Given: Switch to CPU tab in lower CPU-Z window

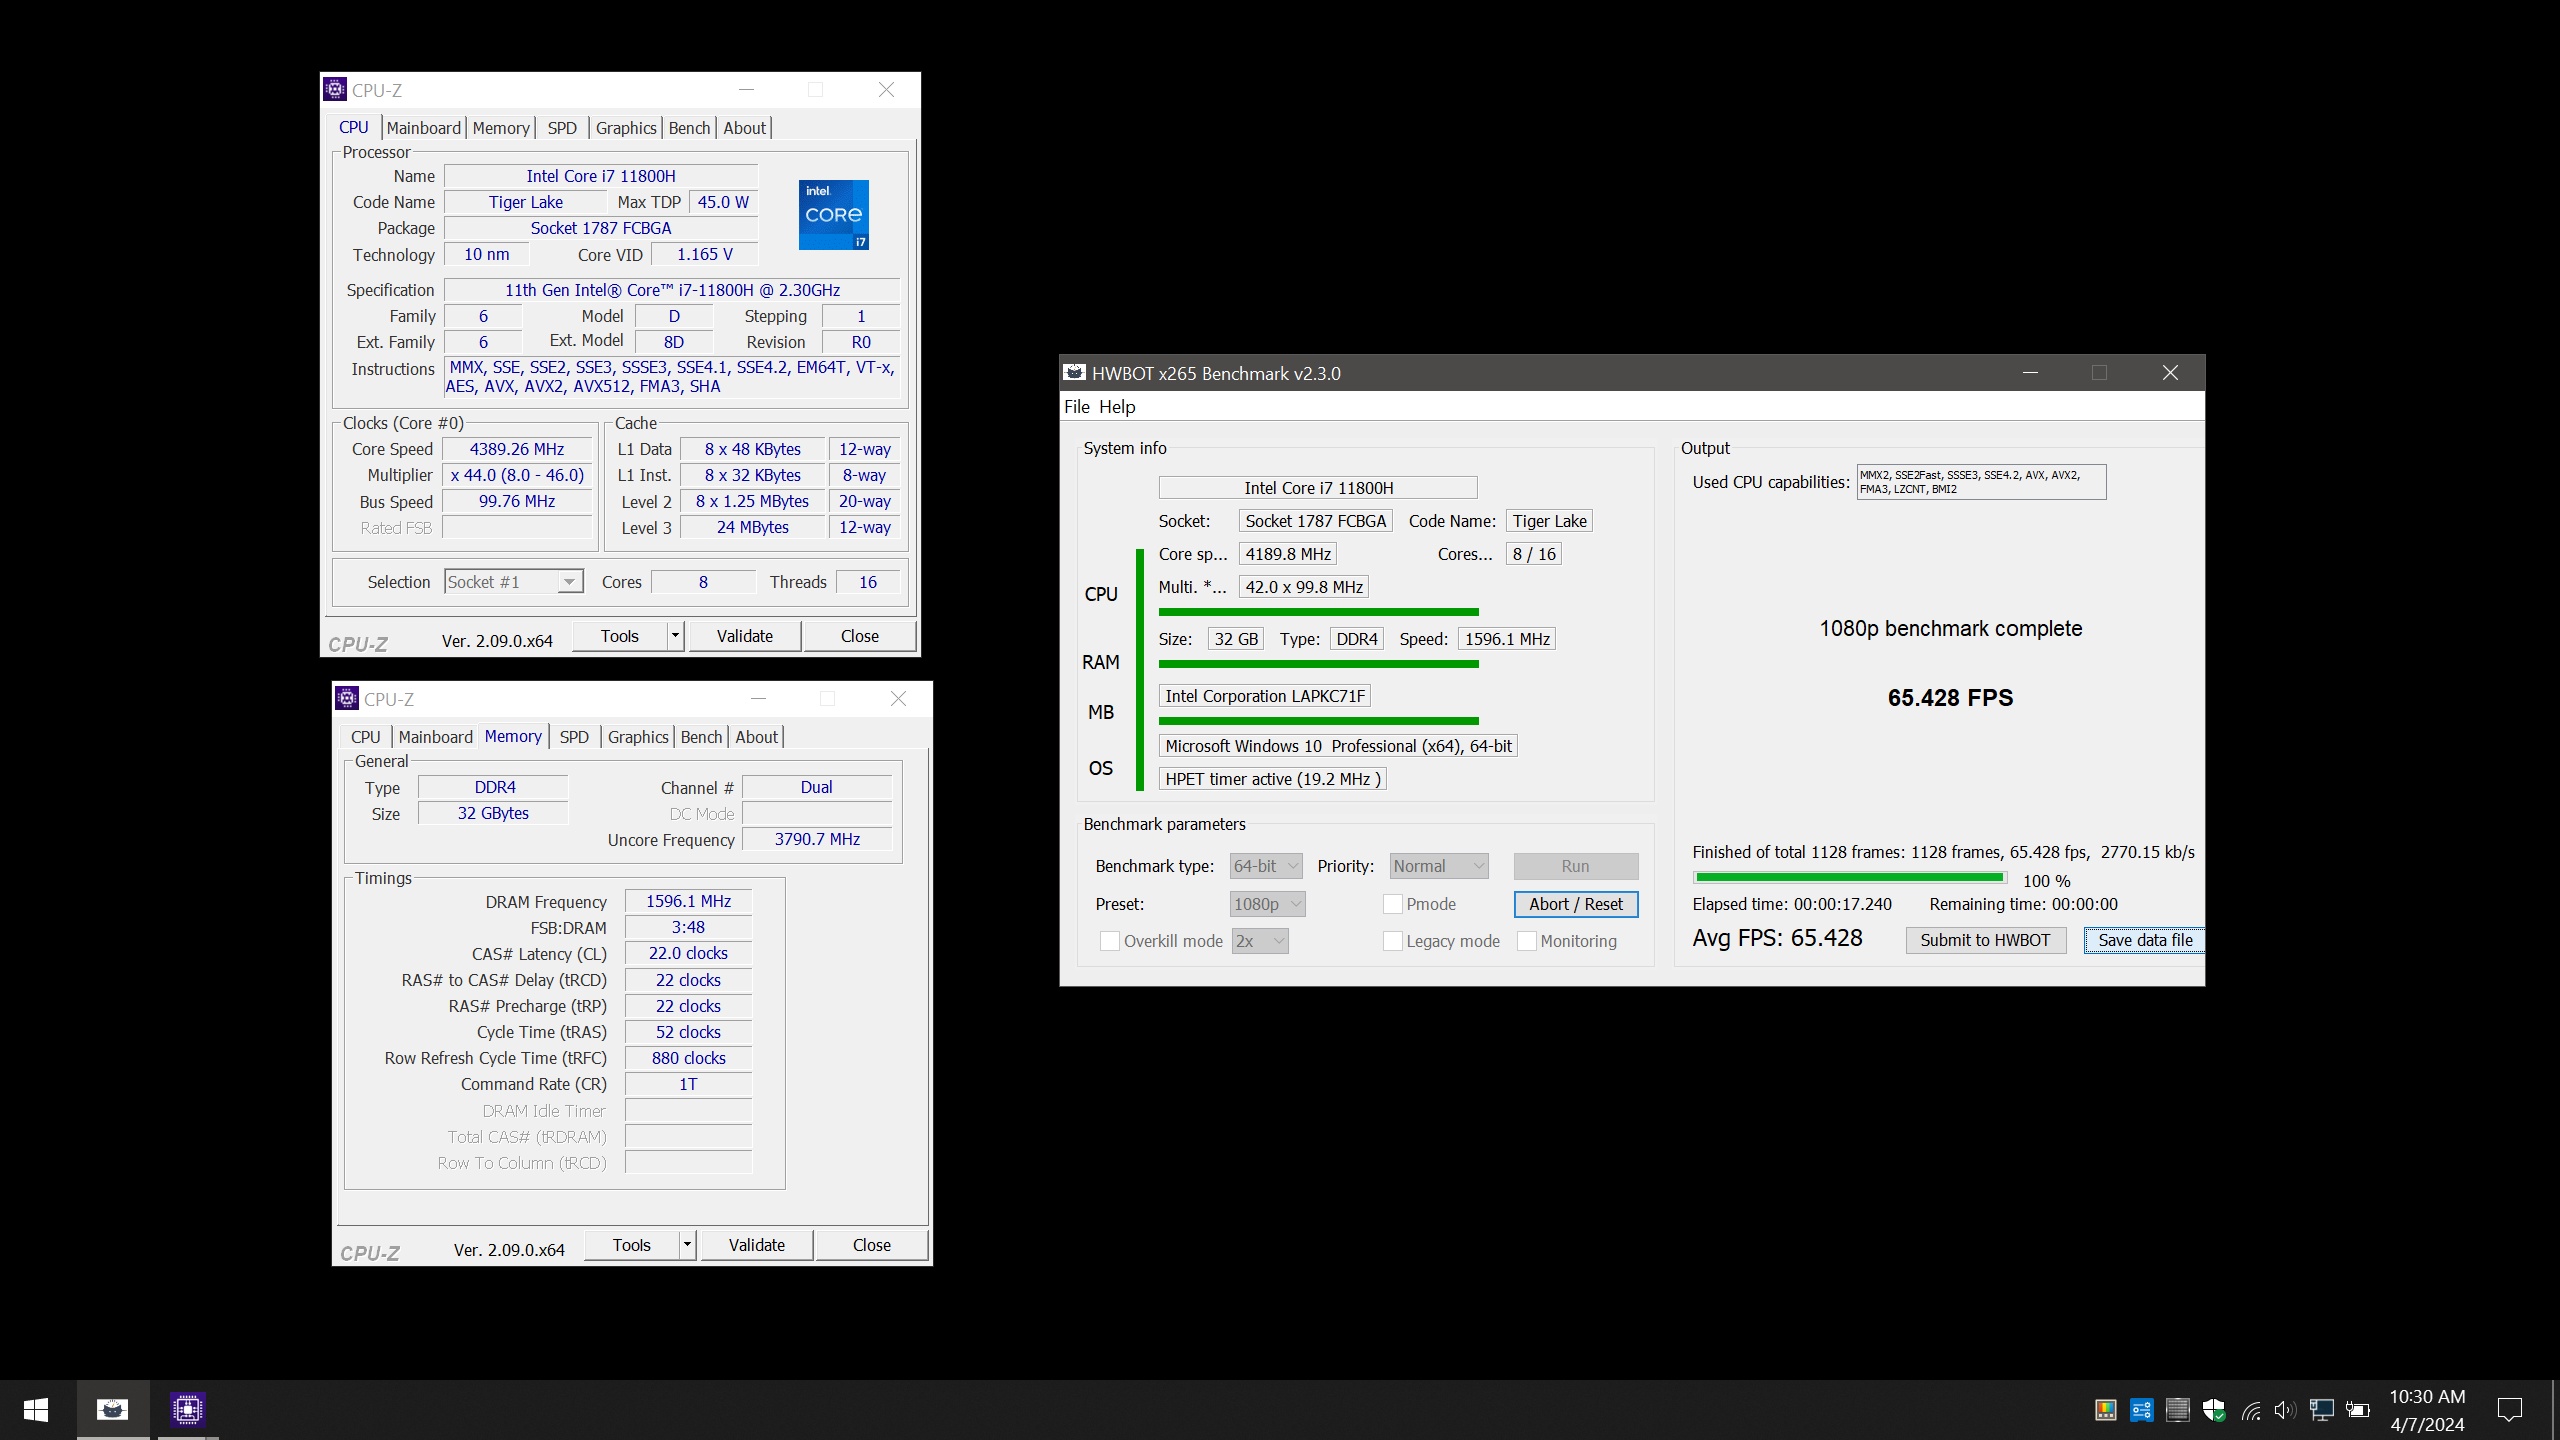Looking at the screenshot, I should click(x=366, y=737).
